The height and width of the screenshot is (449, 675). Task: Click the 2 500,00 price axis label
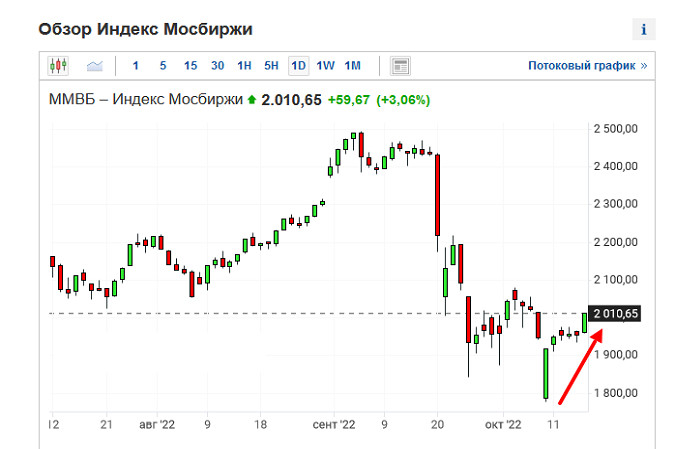coord(616,129)
